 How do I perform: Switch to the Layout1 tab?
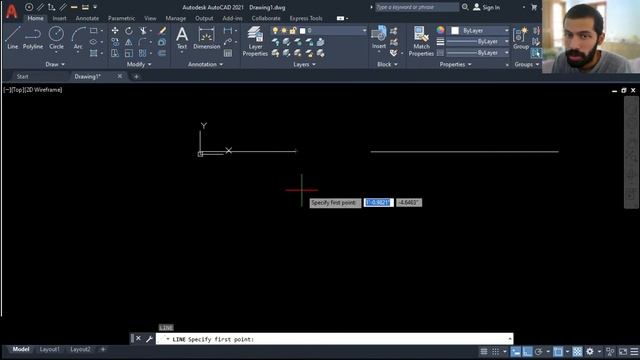[x=49, y=349]
